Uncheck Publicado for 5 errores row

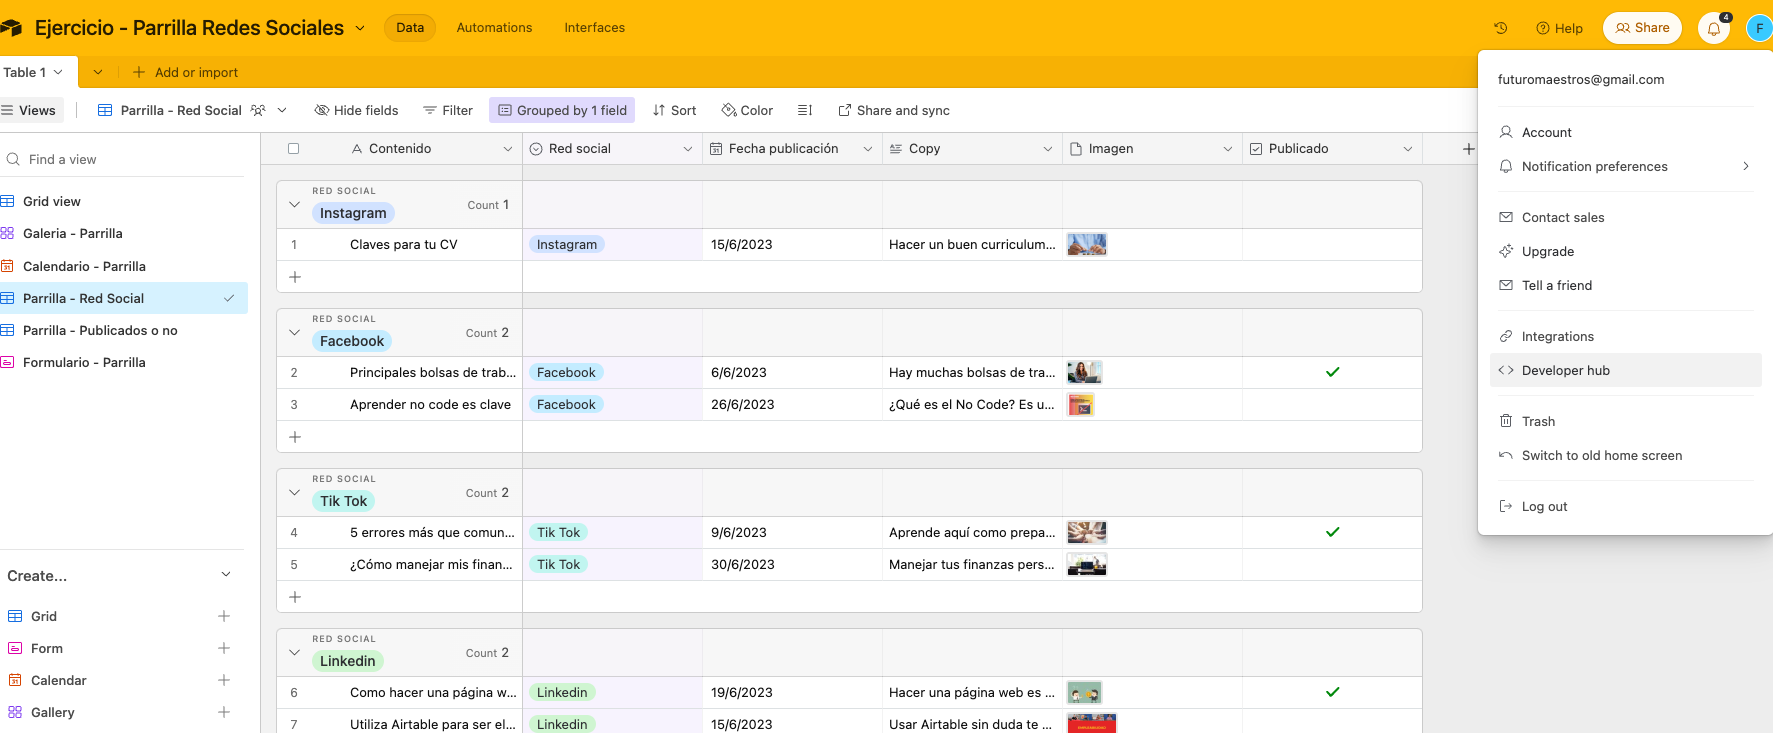1332,532
